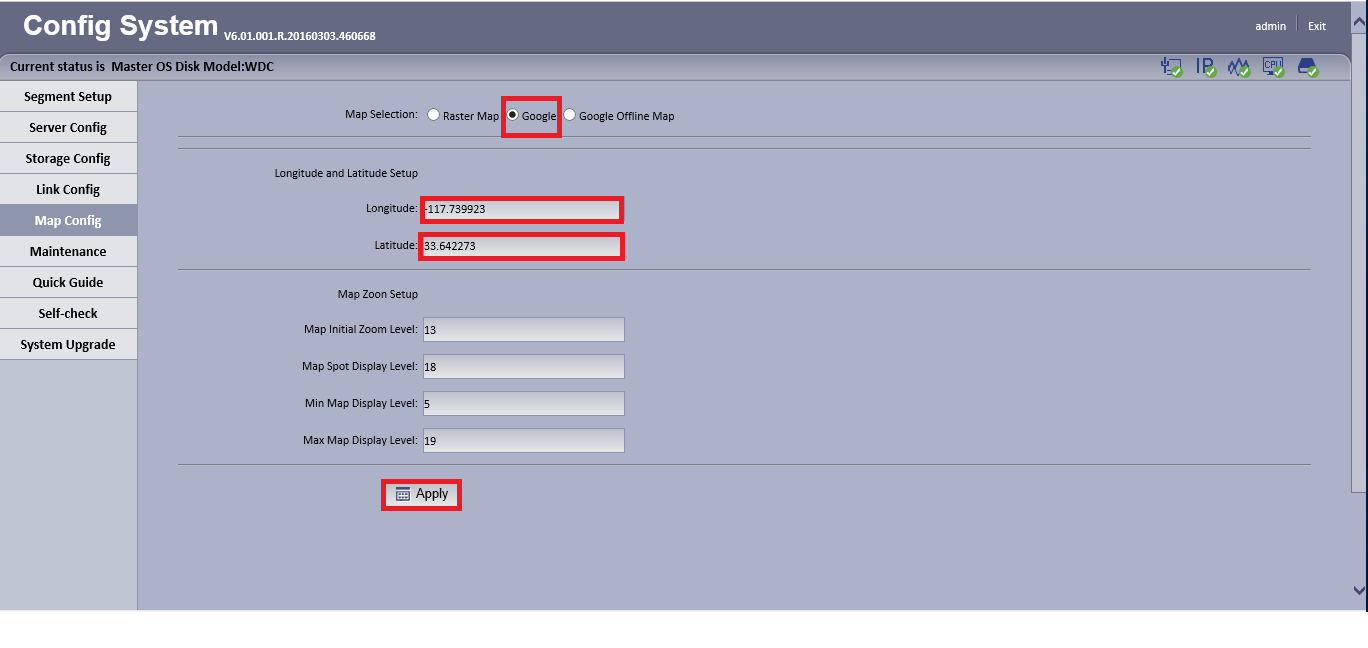Viewport: 1368px width, 648px height.
Task: Click the Apply button
Action: [421, 494]
